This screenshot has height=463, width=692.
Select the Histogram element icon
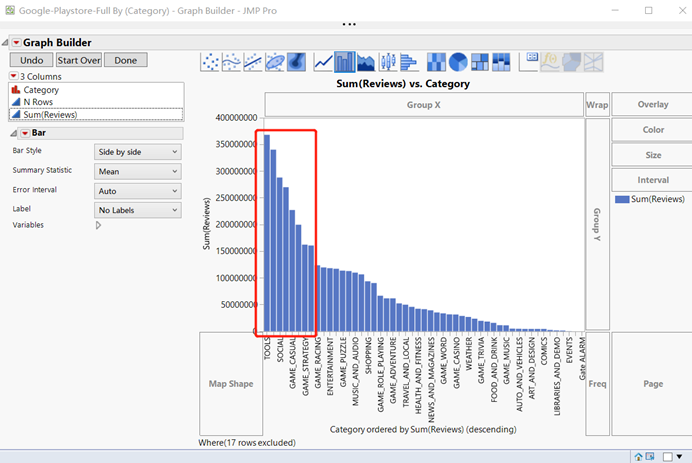409,62
